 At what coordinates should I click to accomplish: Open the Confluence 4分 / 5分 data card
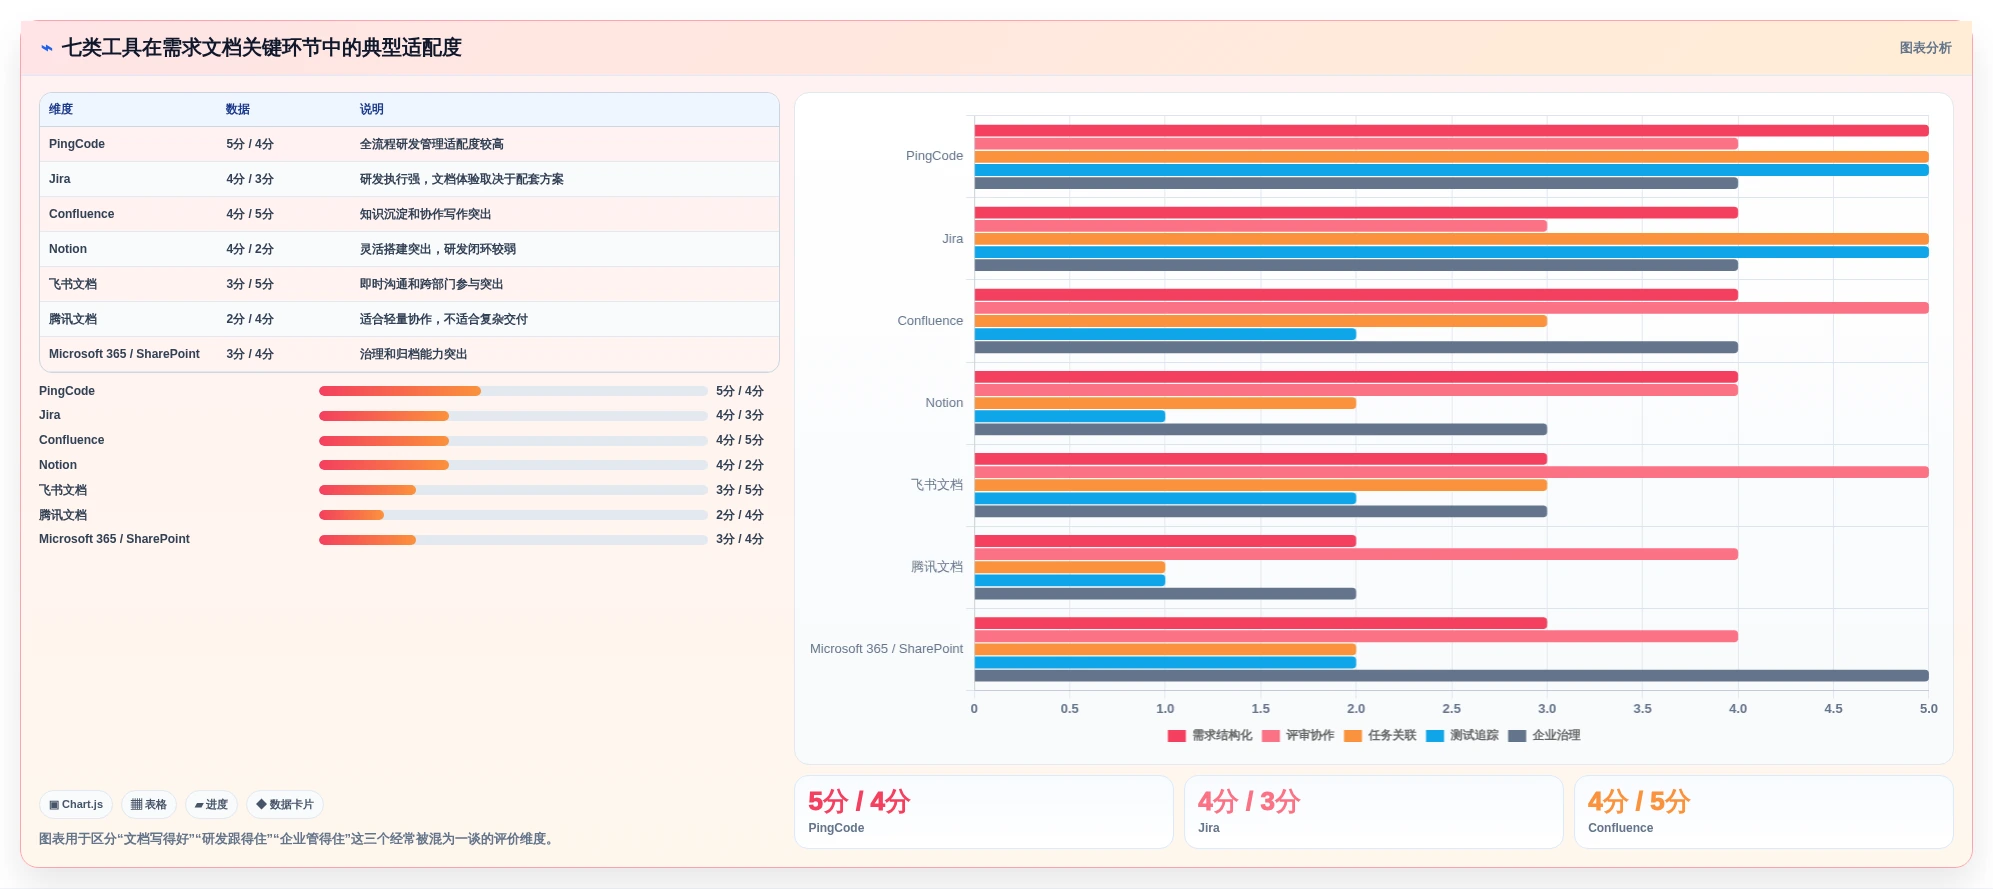(1763, 813)
